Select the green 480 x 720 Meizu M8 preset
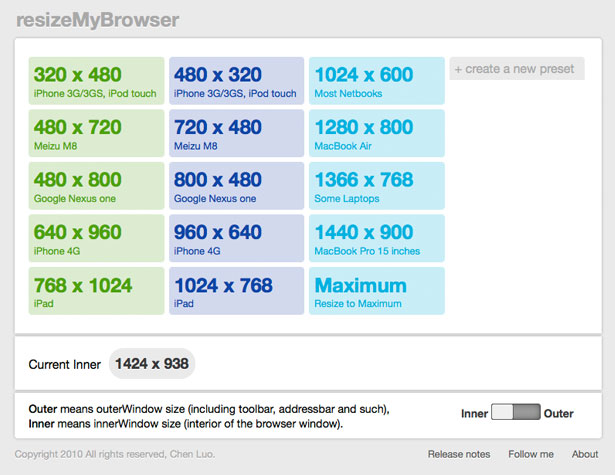Screen dimensions: 615x475 96,133
